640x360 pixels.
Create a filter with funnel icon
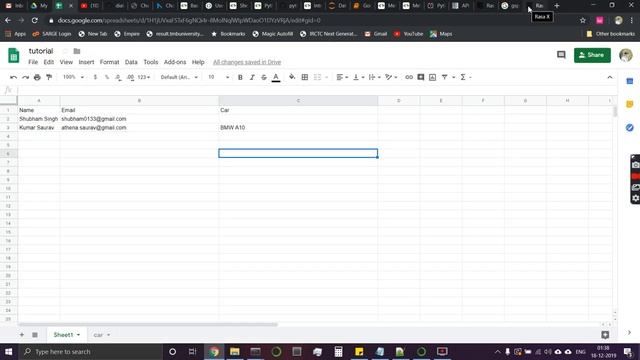[x=444, y=77]
